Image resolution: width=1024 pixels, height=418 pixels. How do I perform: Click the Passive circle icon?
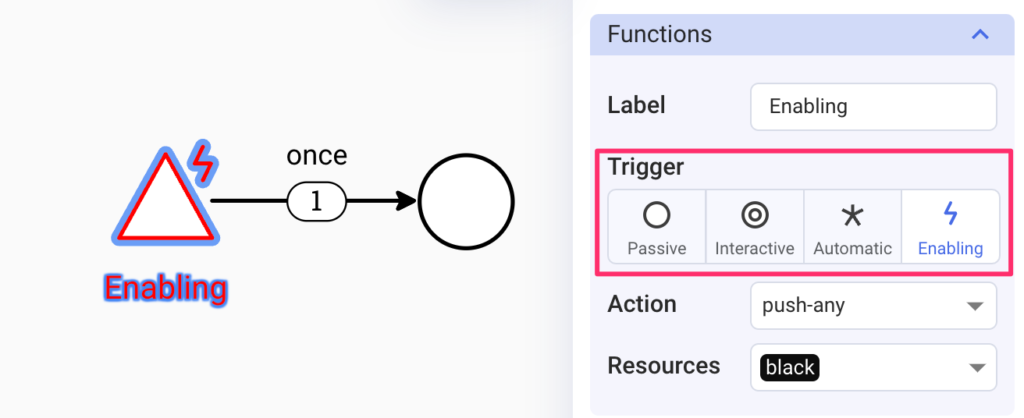[656, 215]
